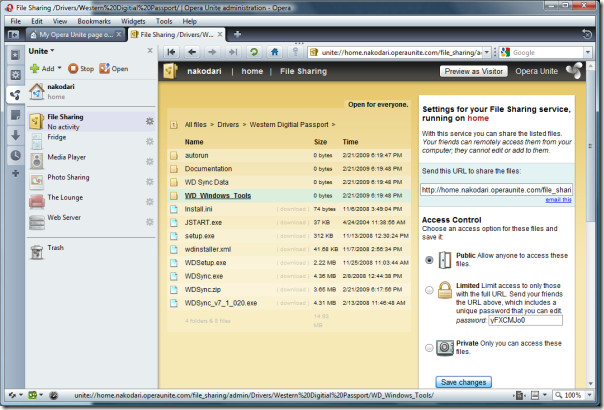Click the Fast Forward navigation button
This screenshot has height=410, width=604.
pyautogui.click(x=233, y=52)
